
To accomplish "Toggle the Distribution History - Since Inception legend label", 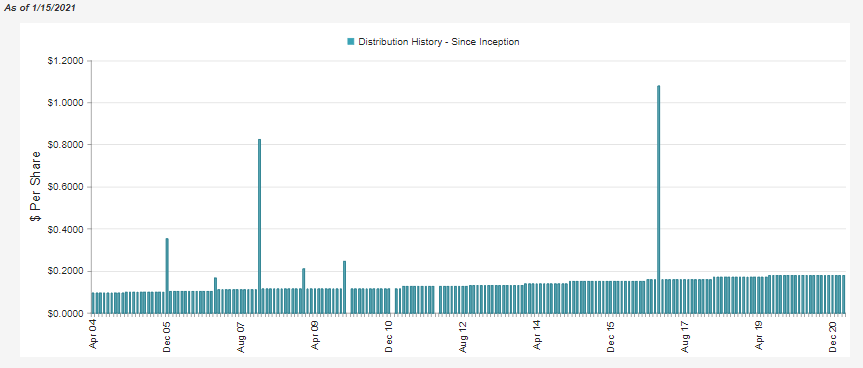I will coord(439,42).
